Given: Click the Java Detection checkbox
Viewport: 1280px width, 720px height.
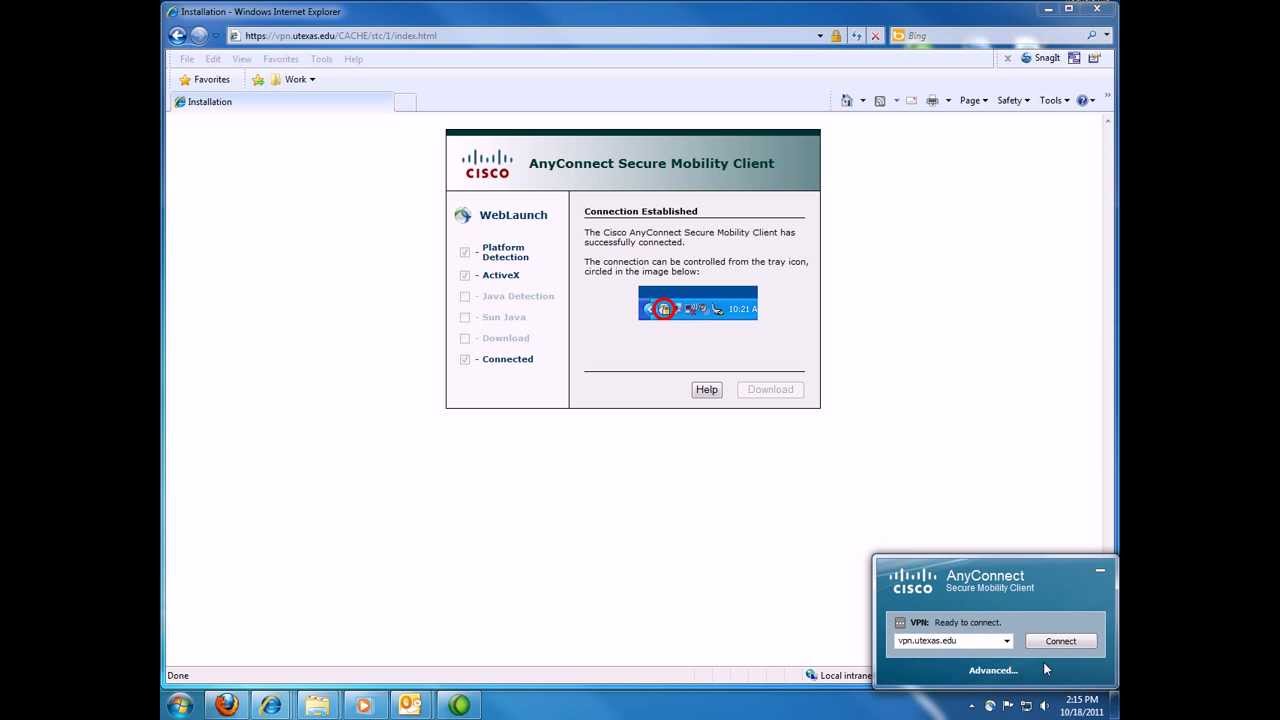Looking at the screenshot, I should click(x=465, y=296).
